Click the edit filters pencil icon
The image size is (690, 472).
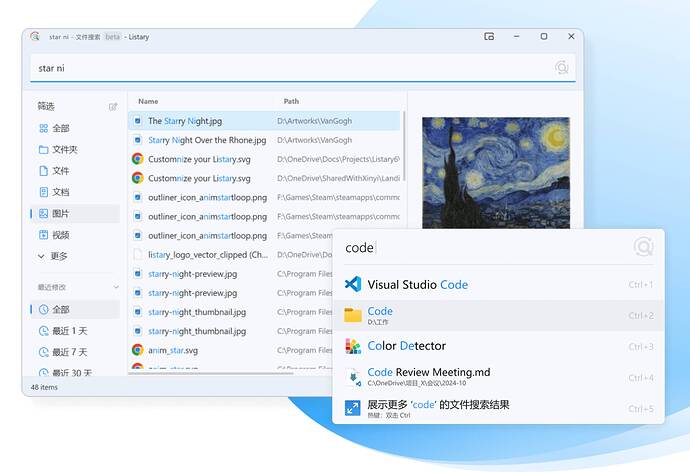113,106
